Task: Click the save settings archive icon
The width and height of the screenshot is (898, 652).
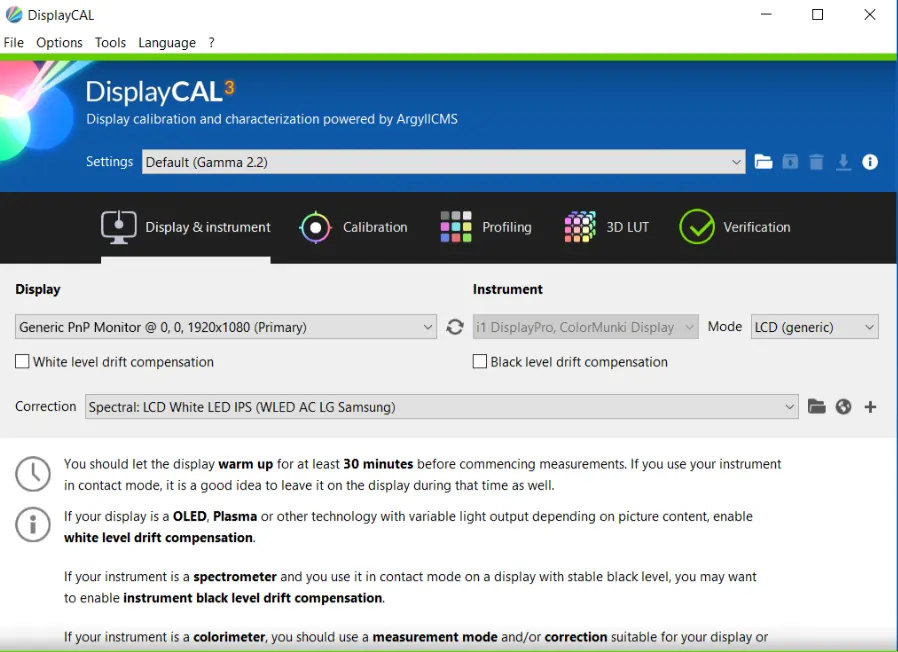Action: coord(790,162)
